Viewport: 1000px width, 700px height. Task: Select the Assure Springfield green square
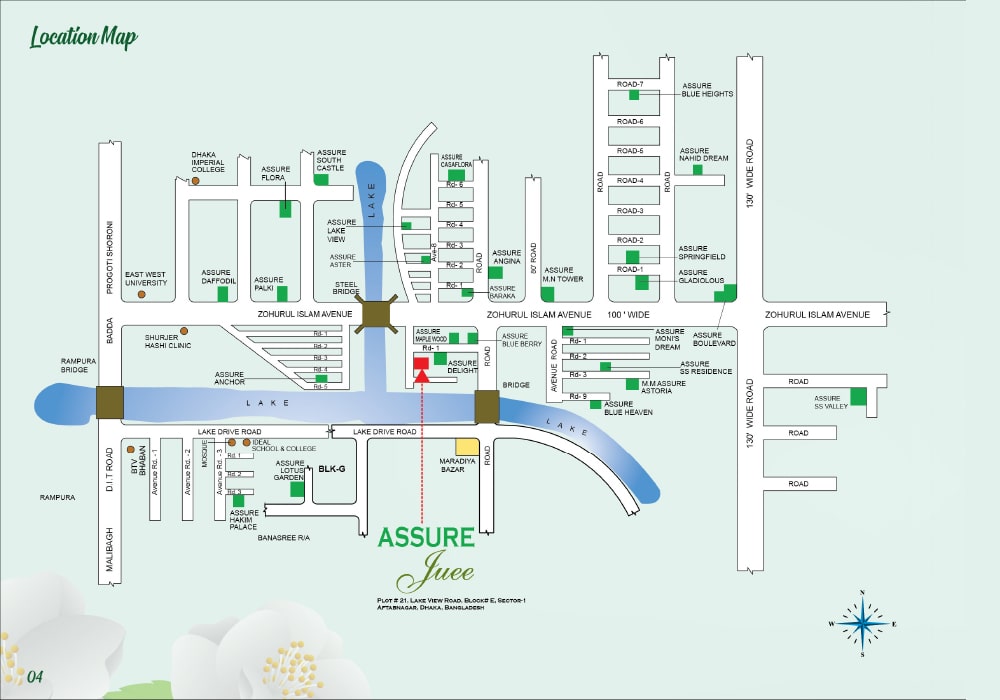coord(632,257)
